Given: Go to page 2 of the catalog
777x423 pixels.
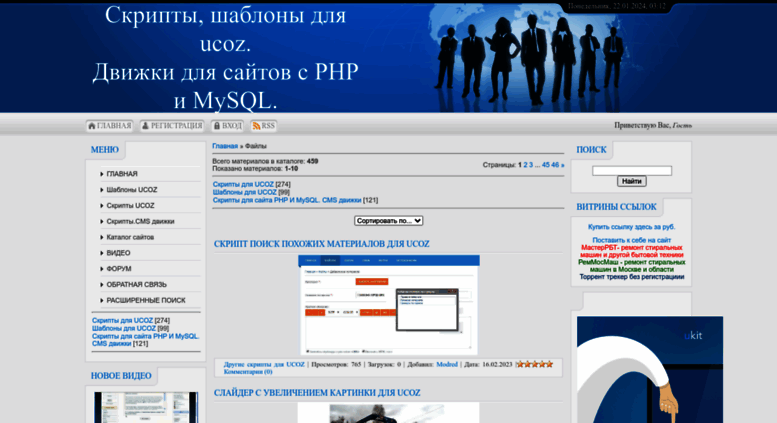Looking at the screenshot, I should point(525,165).
